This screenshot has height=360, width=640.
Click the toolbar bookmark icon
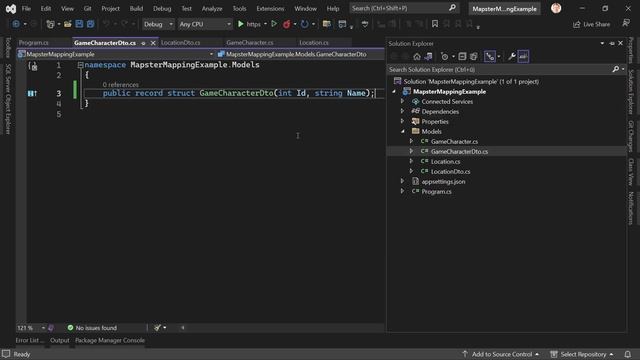pyautogui.click(x=435, y=24)
